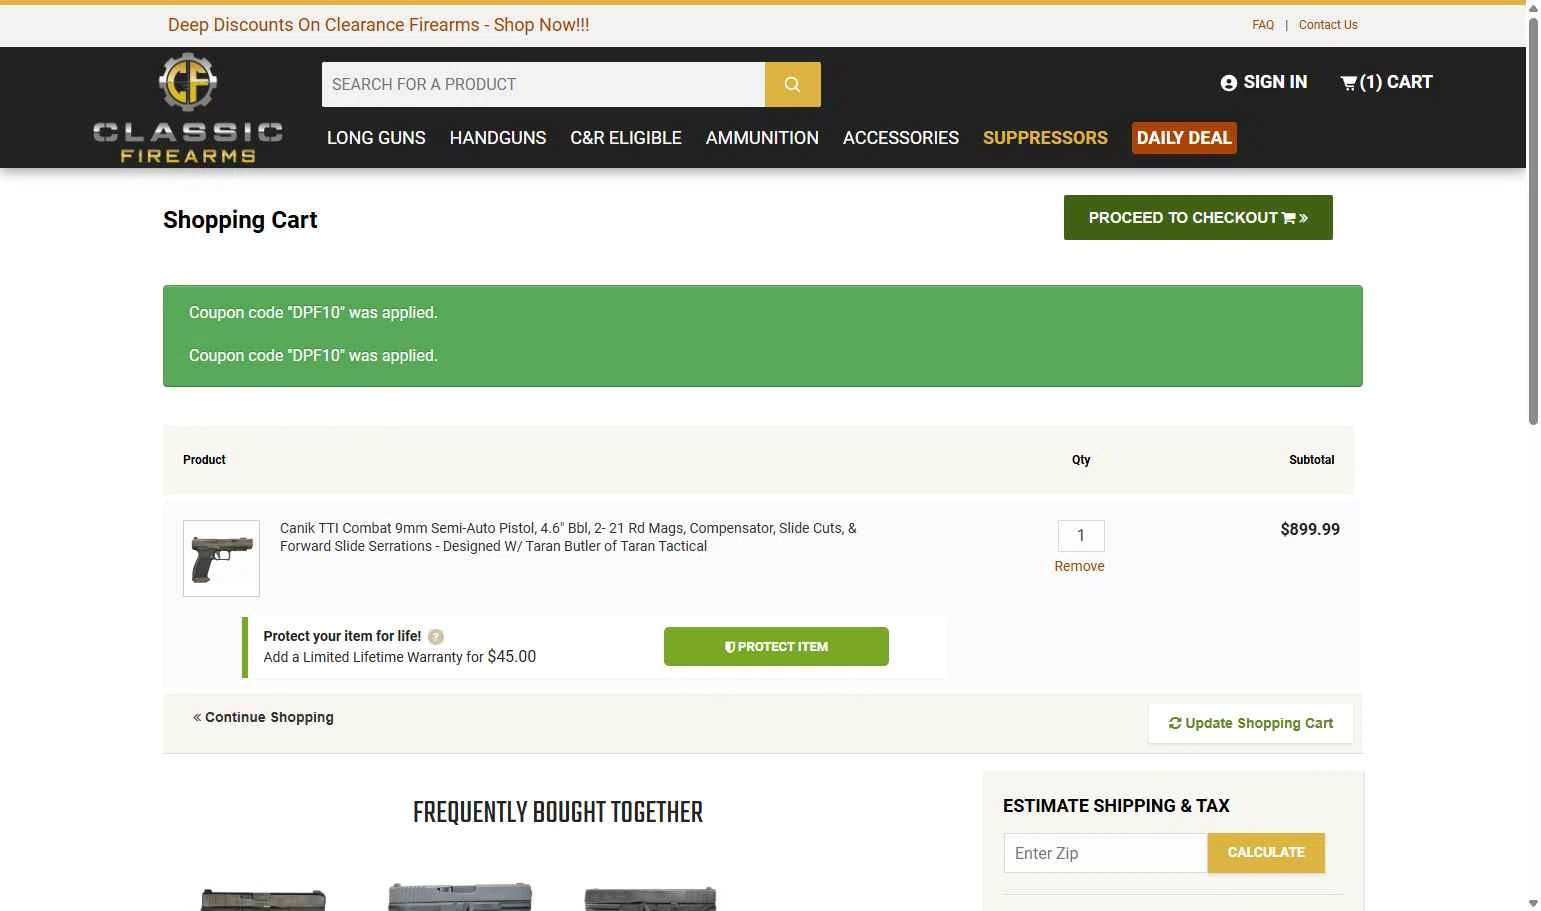Click the search magnifier button
This screenshot has width=1541, height=911.
click(793, 84)
